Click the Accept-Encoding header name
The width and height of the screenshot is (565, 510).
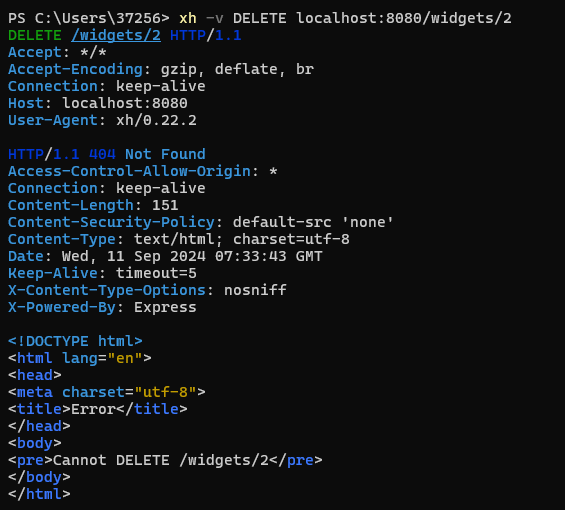[75, 69]
